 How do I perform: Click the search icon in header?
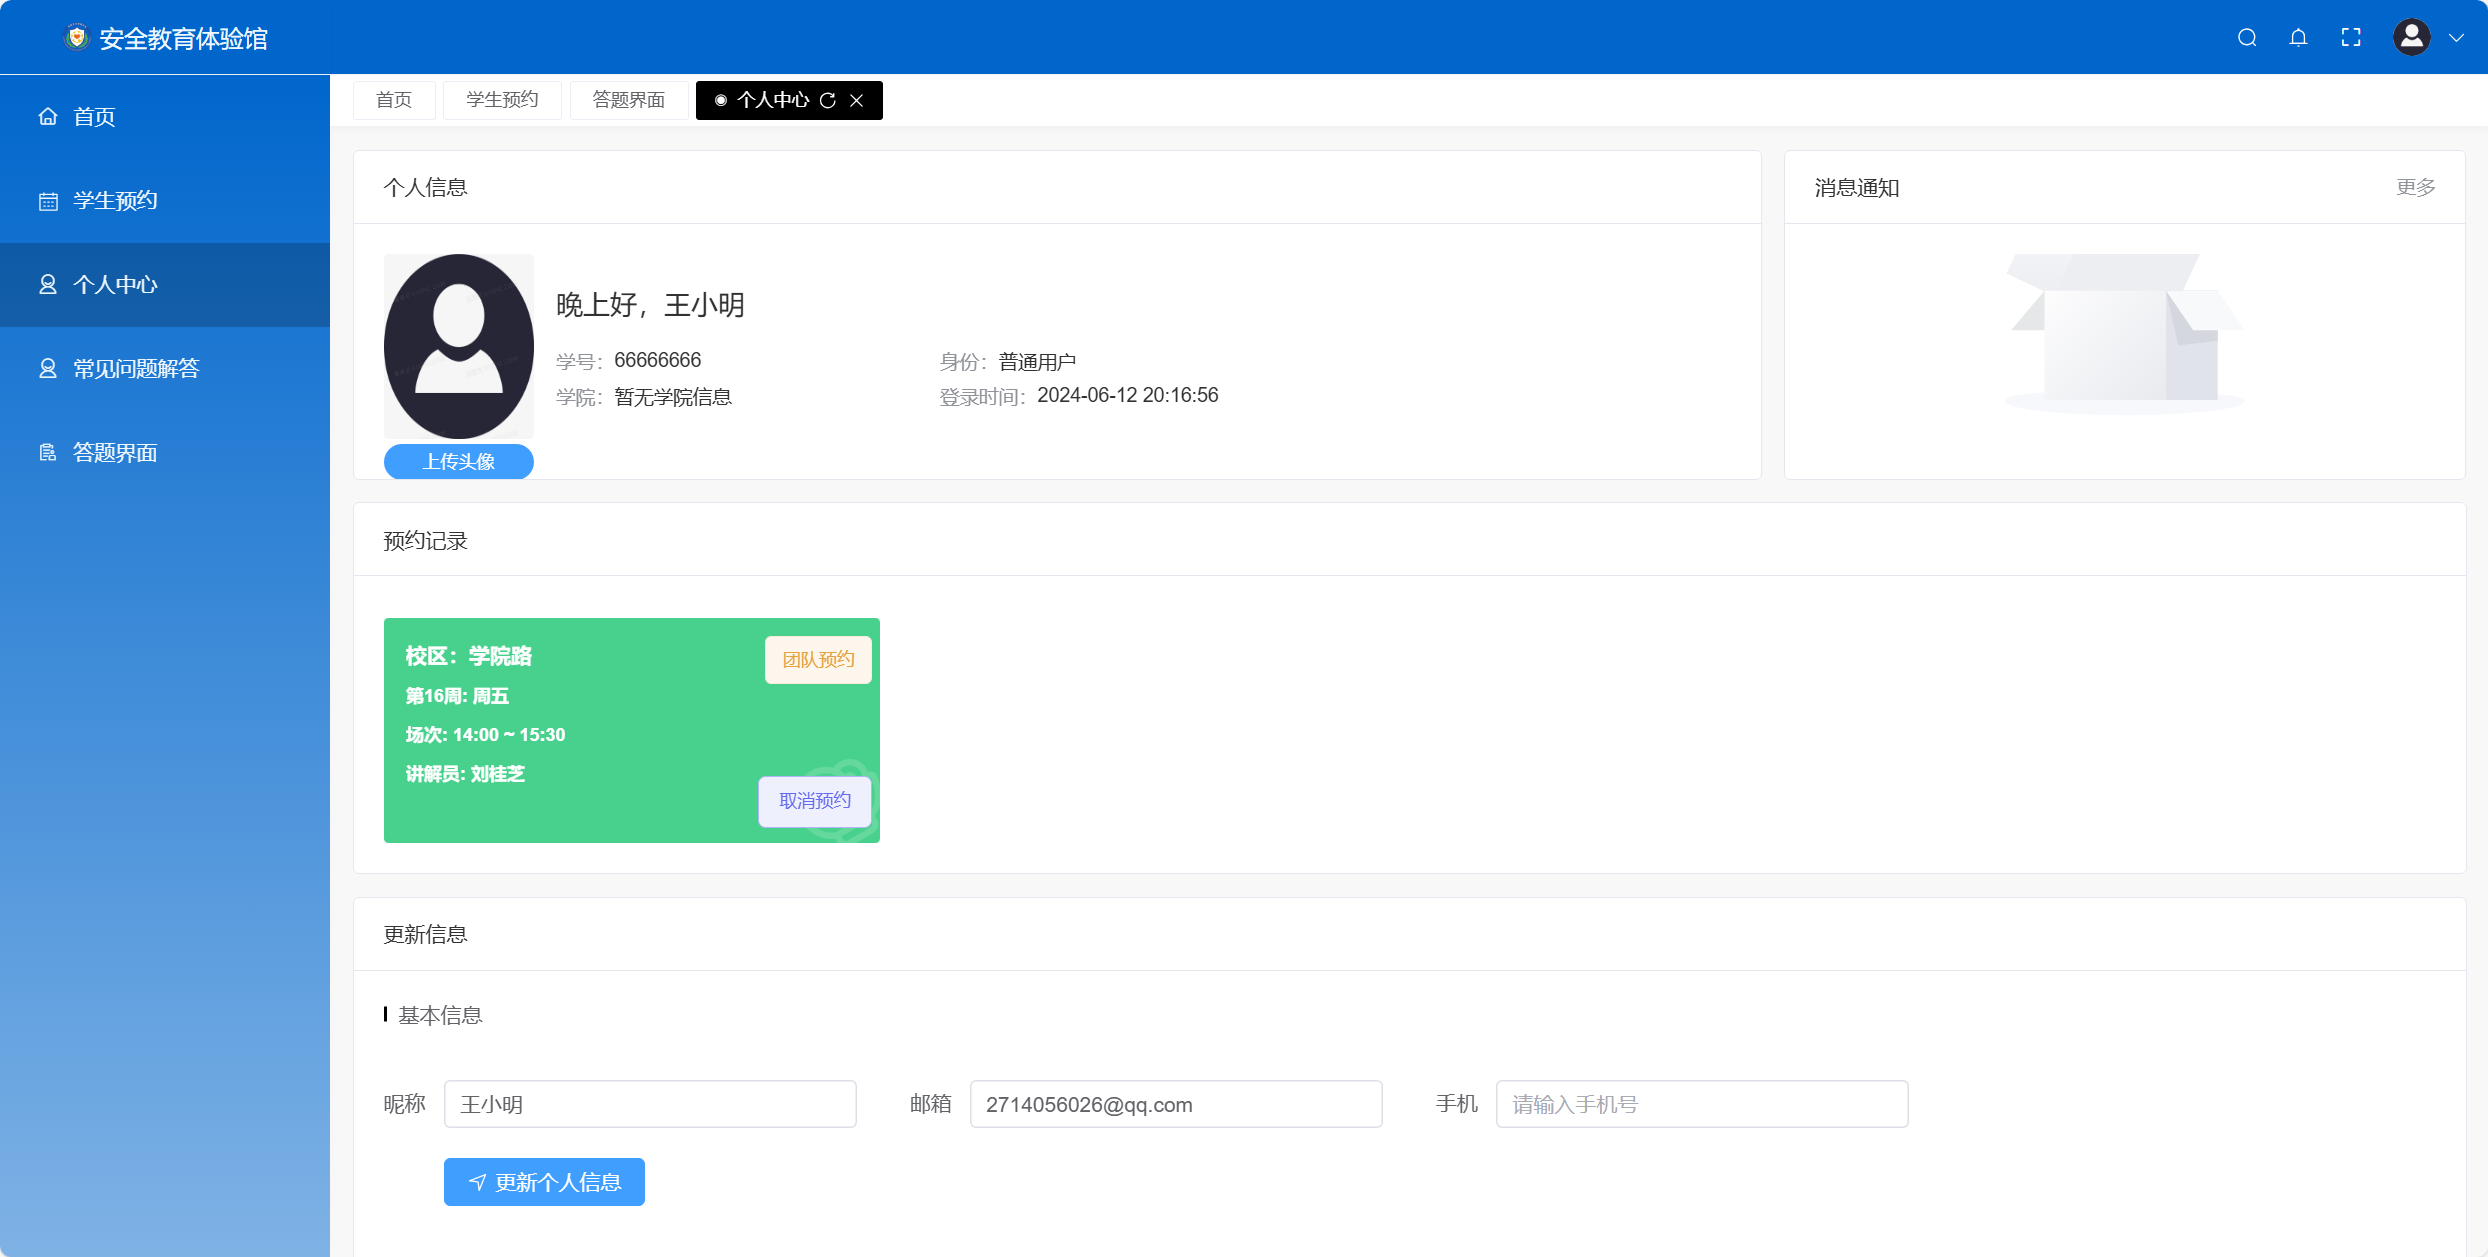2247,38
